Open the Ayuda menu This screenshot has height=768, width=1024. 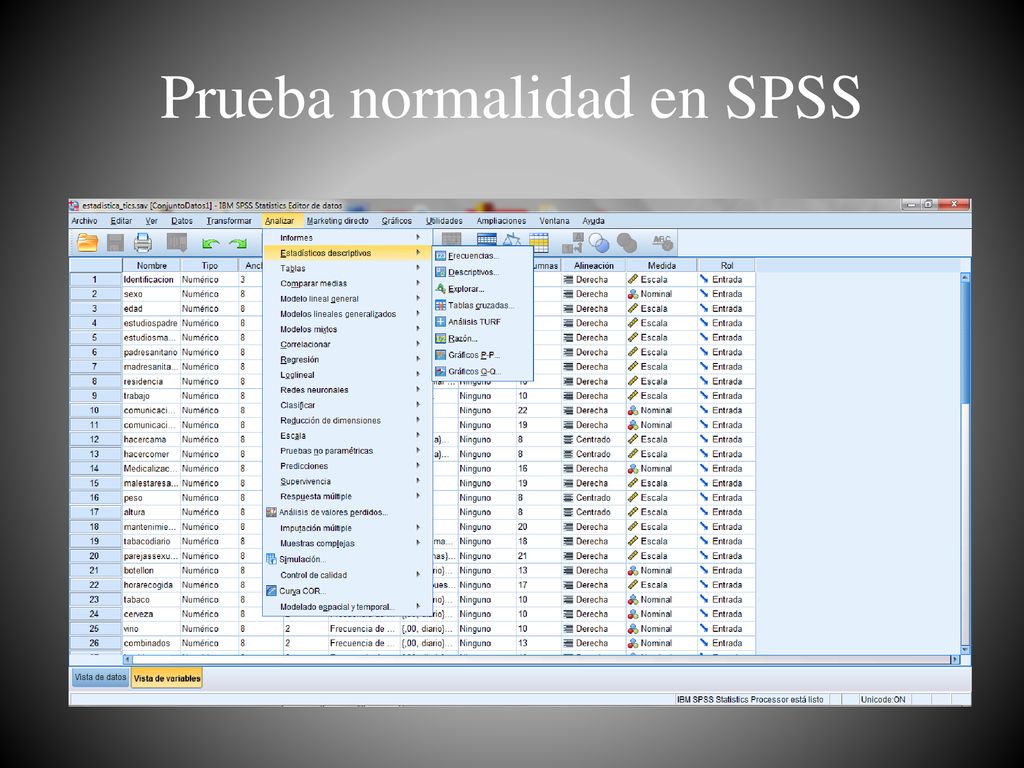[593, 221]
